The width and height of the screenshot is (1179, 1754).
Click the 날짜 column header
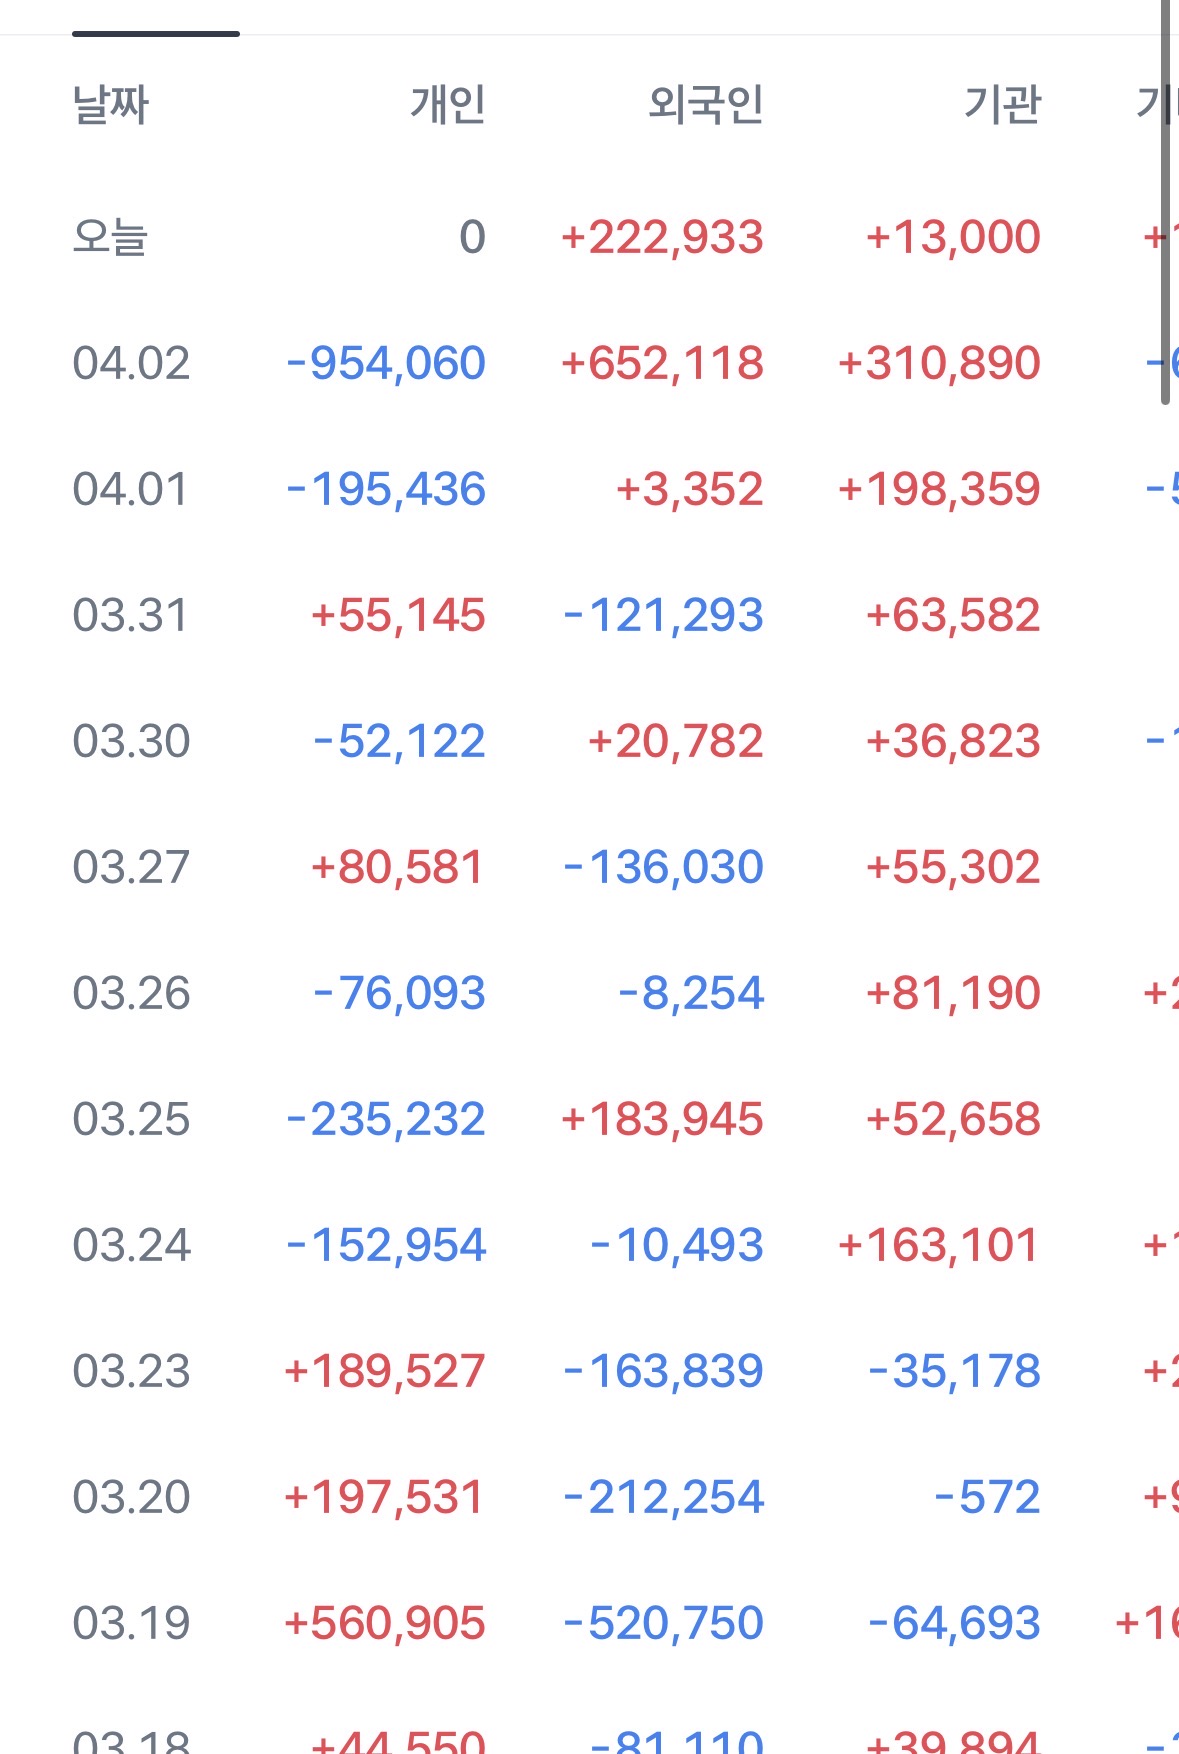[110, 105]
